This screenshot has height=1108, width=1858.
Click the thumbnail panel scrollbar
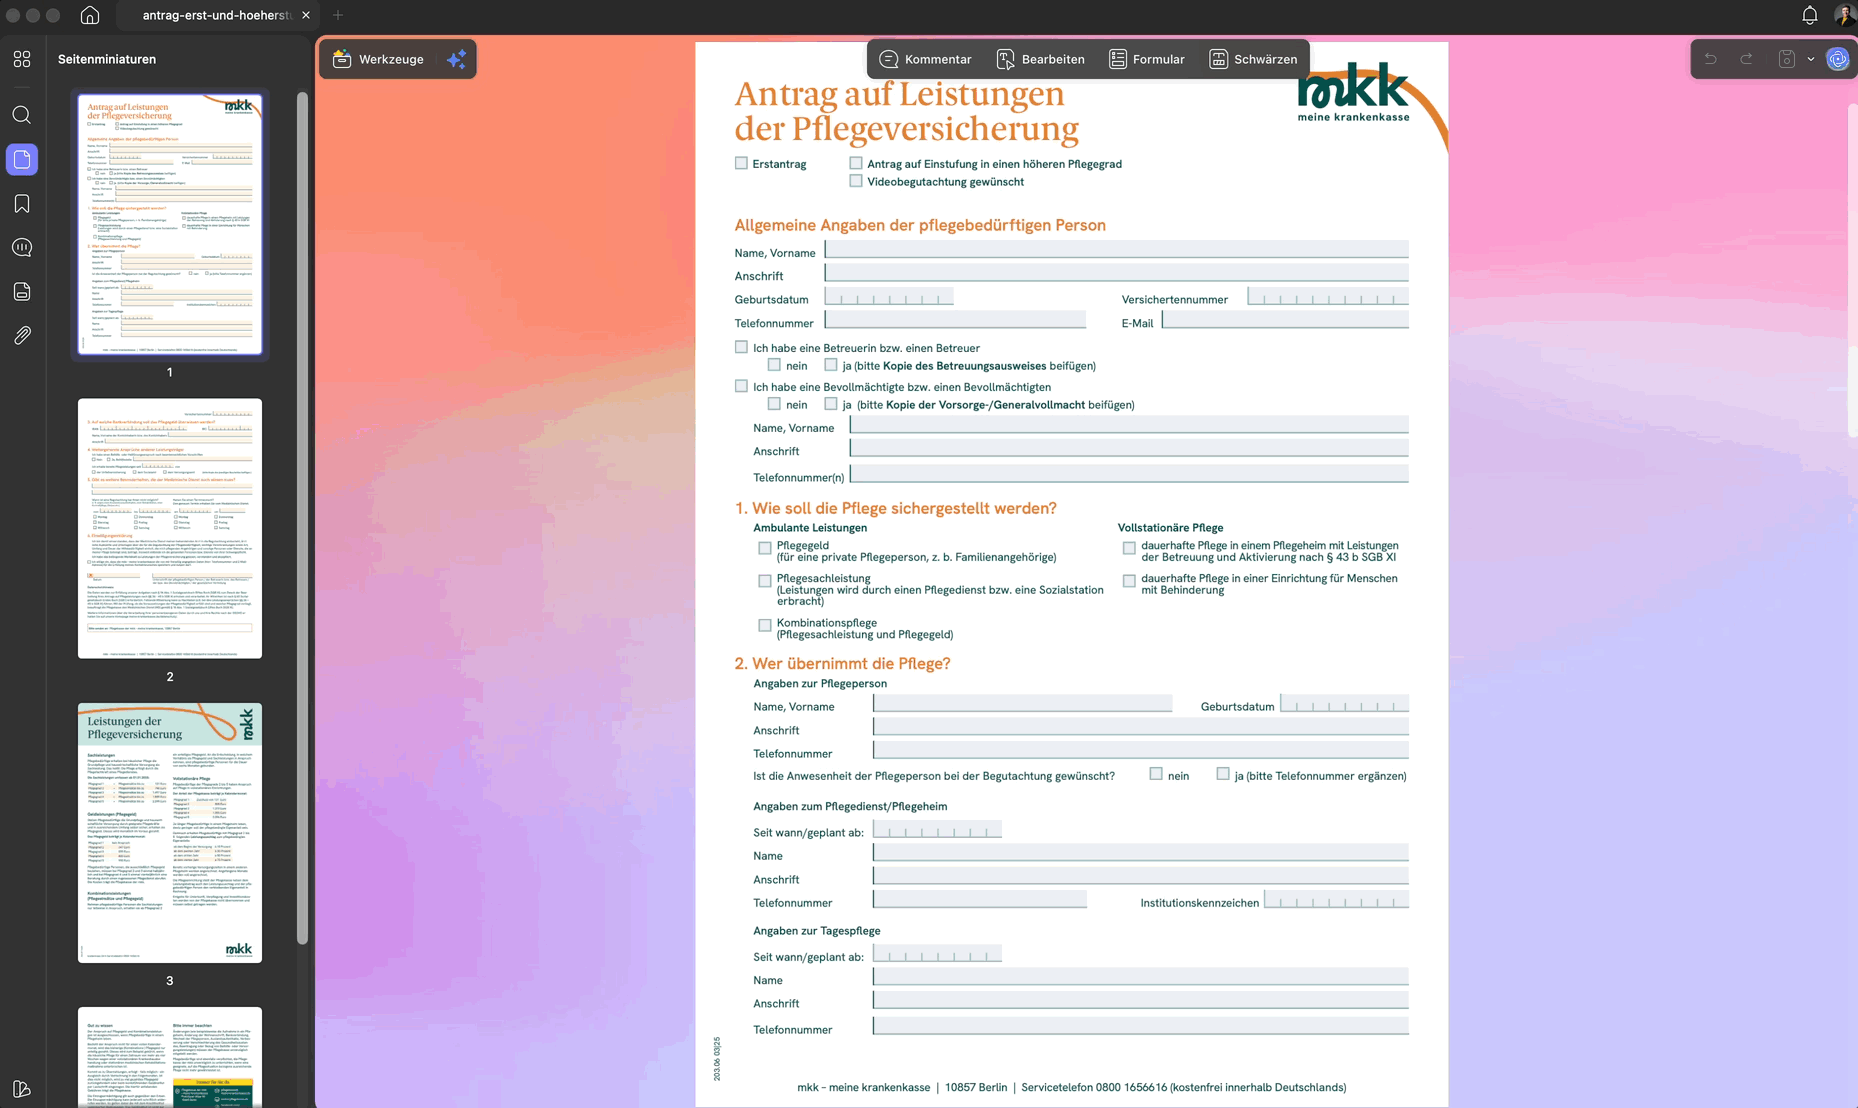pyautogui.click(x=302, y=518)
